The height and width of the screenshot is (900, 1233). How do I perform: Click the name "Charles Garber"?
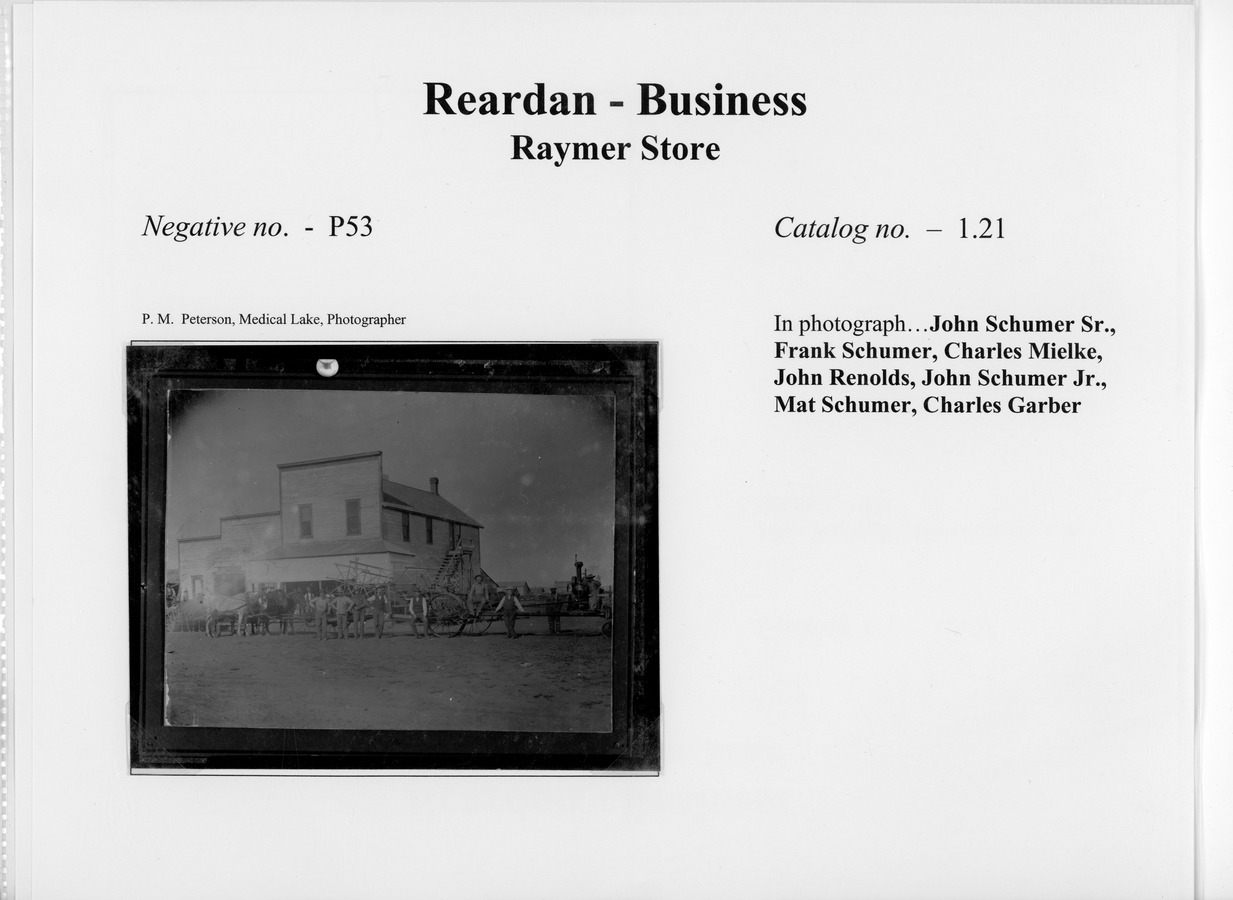pyautogui.click(x=1001, y=406)
